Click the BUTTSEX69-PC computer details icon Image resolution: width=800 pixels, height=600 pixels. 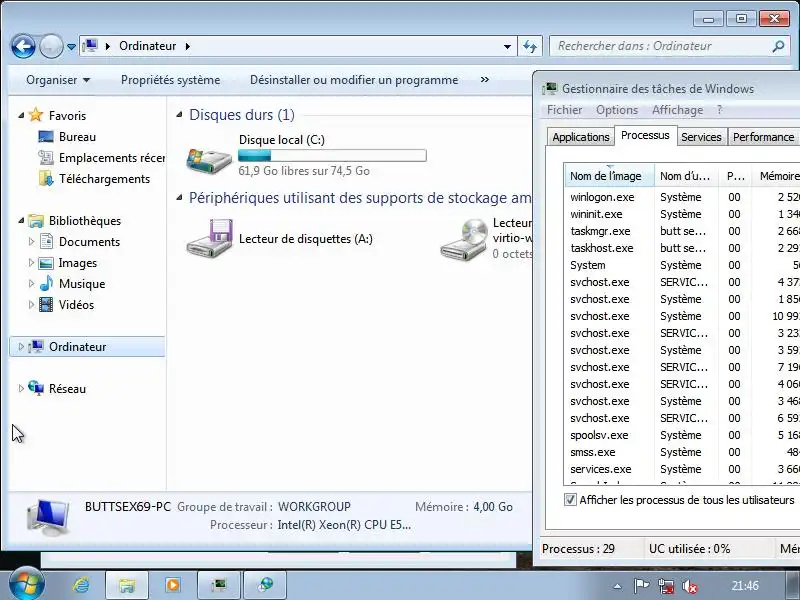[48, 517]
